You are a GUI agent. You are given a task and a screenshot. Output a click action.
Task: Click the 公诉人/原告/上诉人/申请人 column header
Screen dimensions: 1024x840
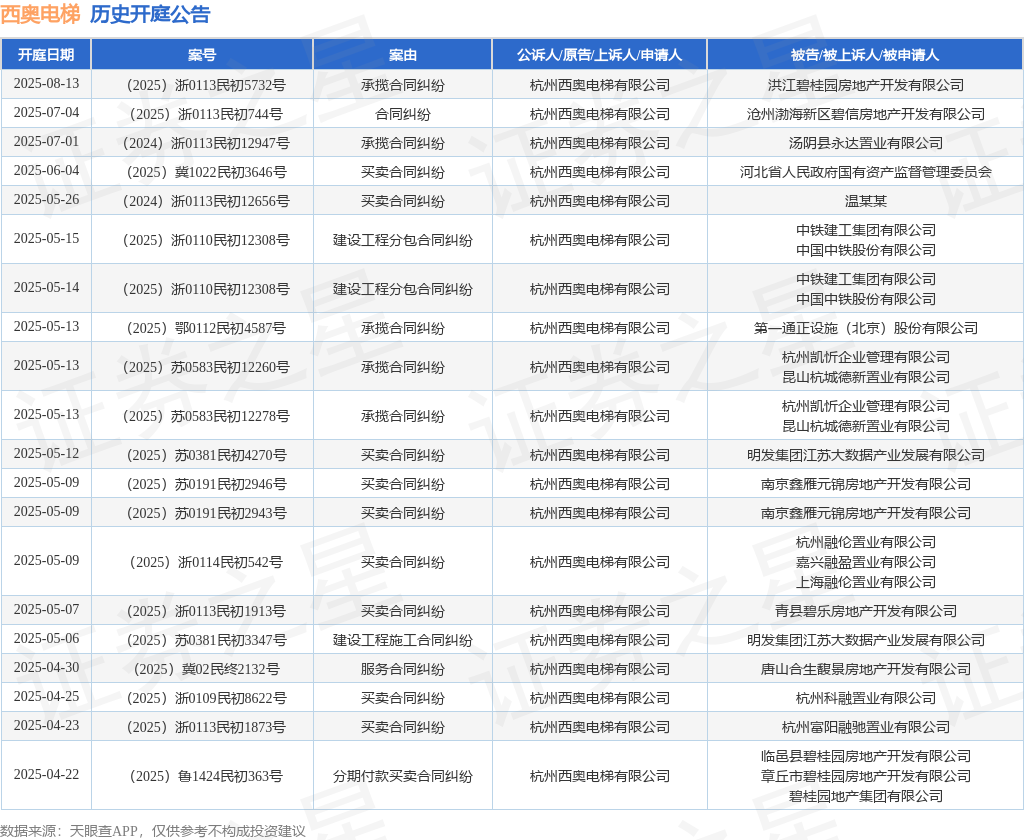[599, 55]
